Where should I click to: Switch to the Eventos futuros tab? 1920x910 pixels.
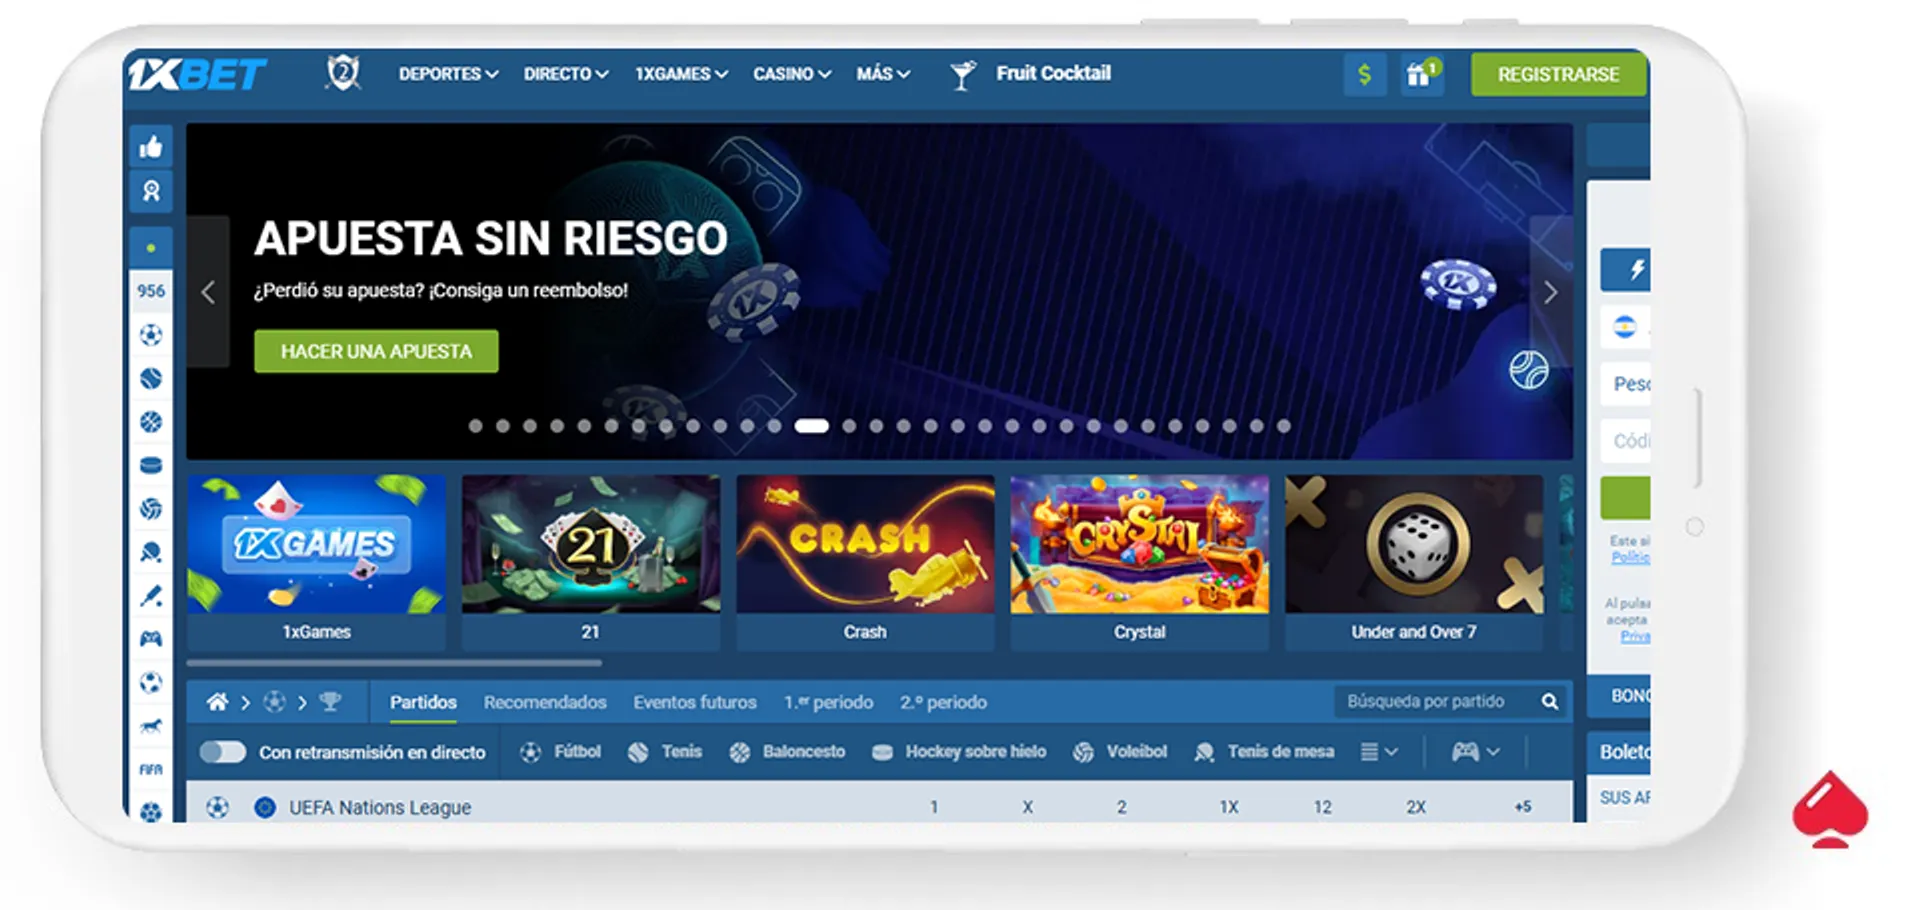click(x=695, y=702)
